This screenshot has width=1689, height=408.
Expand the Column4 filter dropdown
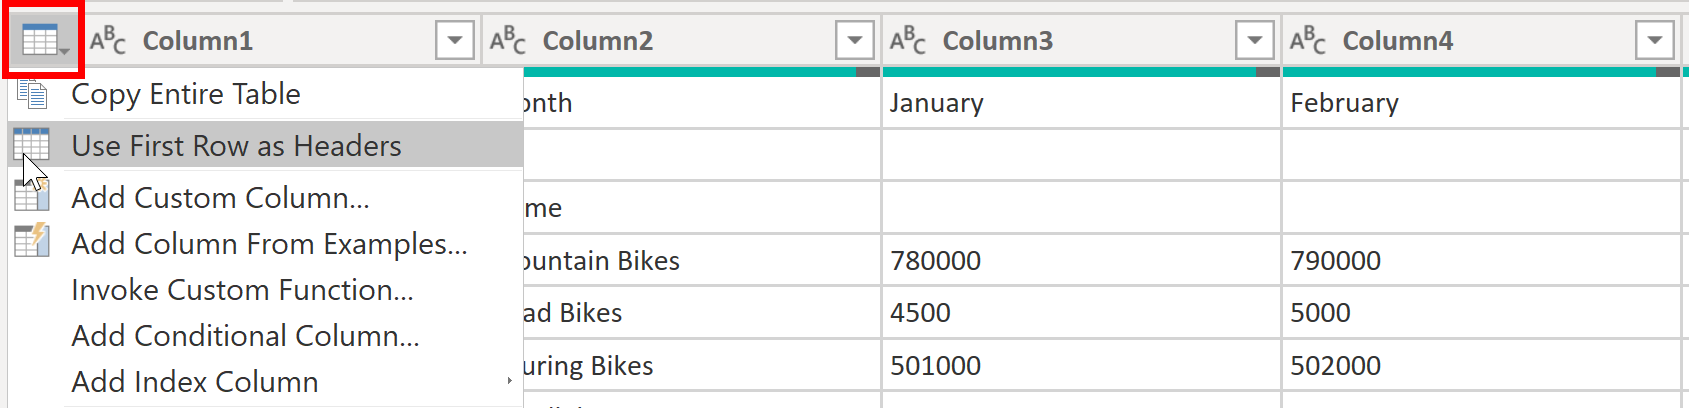pos(1655,41)
